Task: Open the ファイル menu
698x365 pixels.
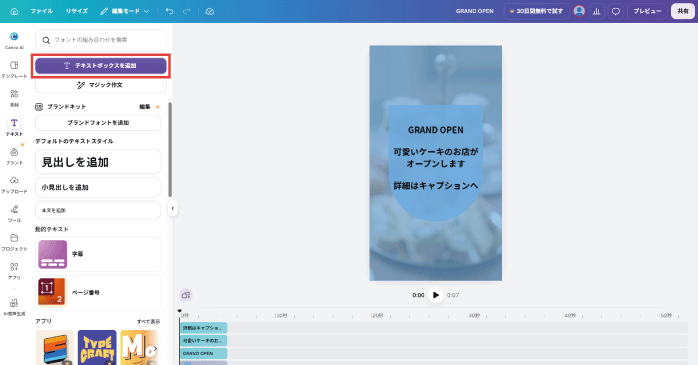Action: (41, 11)
